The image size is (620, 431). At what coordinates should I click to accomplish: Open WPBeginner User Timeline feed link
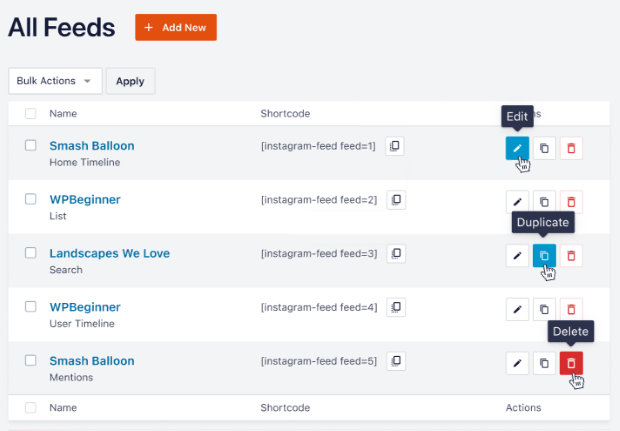coord(85,307)
